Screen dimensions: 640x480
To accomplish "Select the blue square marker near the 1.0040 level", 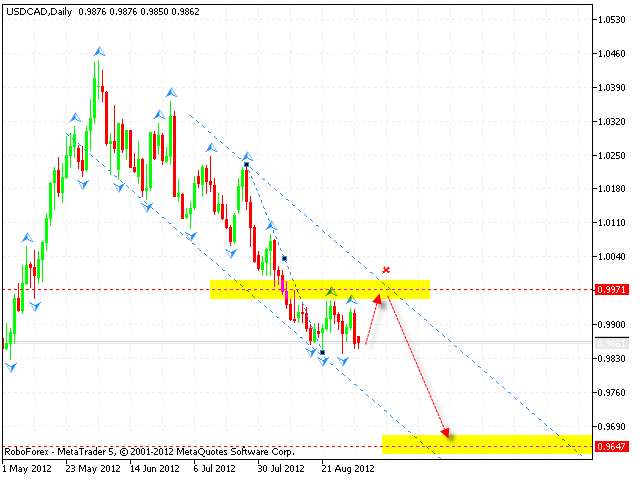I will click(285, 258).
